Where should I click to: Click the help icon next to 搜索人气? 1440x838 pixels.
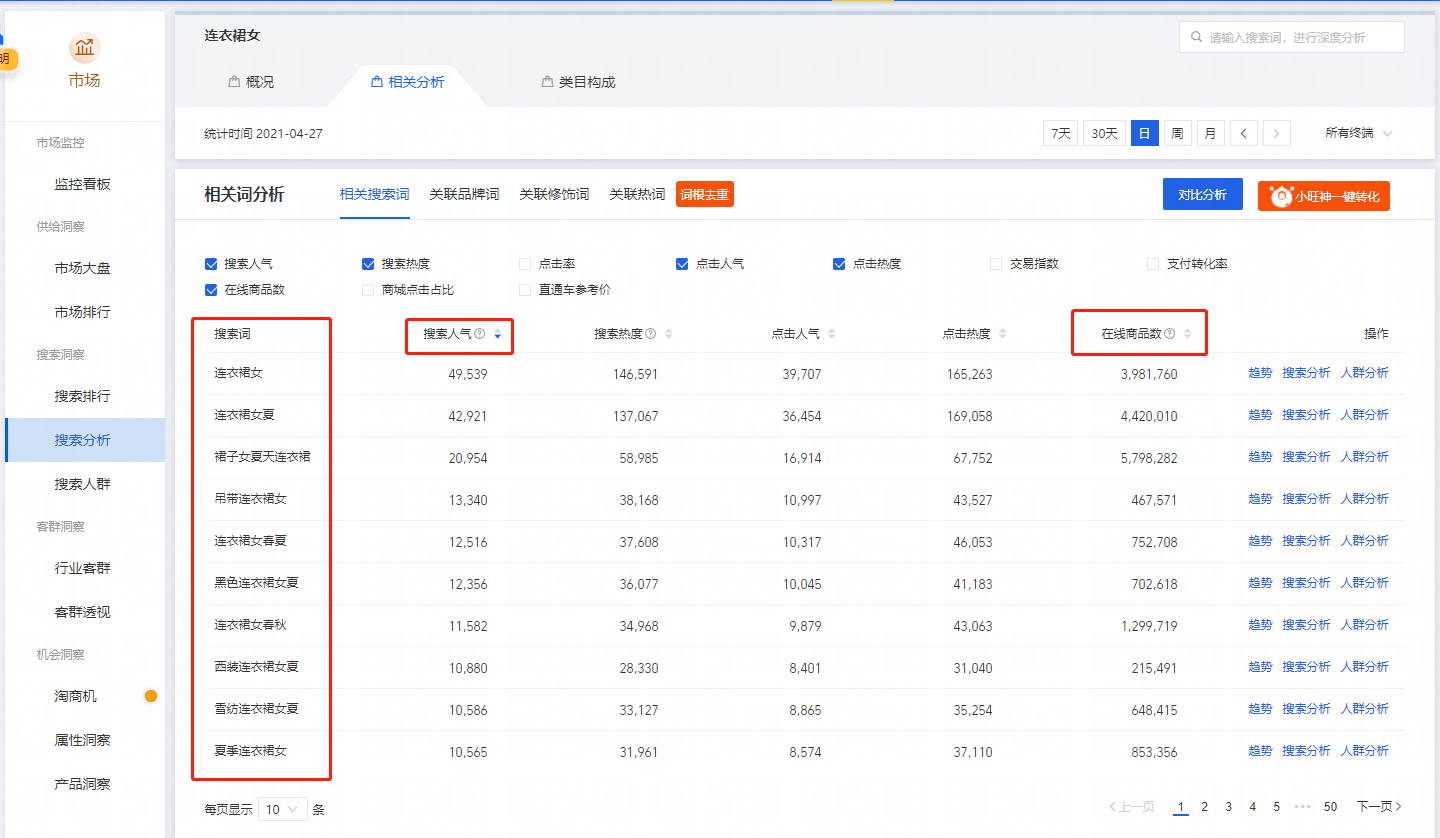pyautogui.click(x=479, y=334)
